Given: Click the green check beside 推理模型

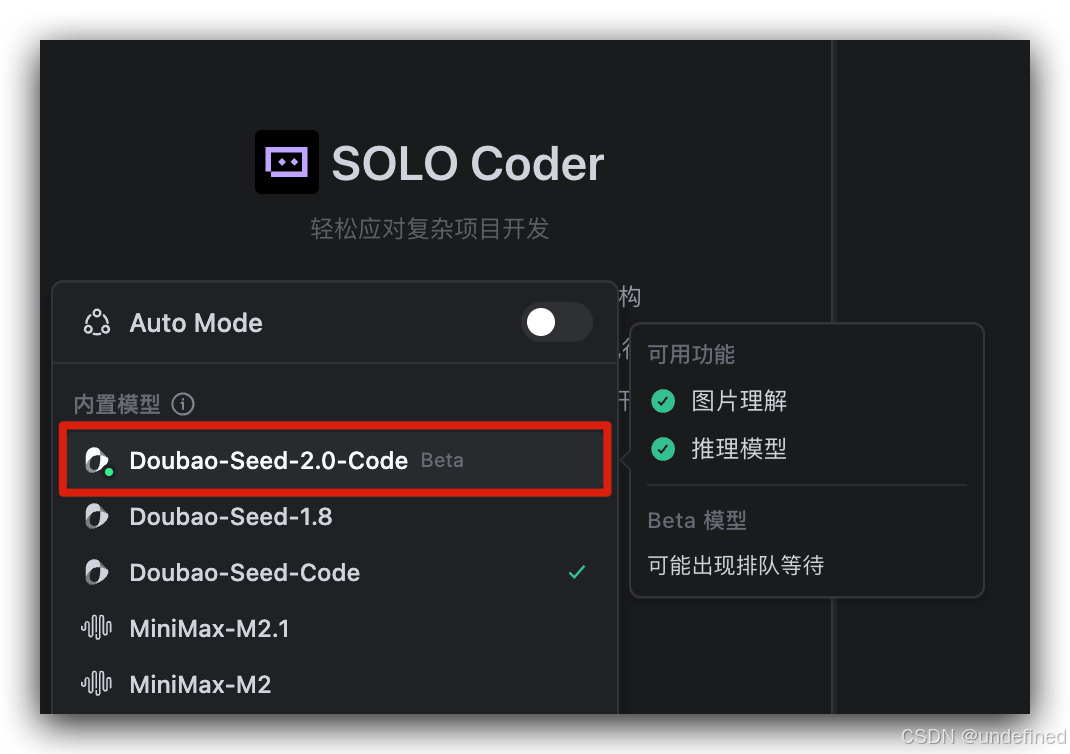Looking at the screenshot, I should tap(663, 449).
